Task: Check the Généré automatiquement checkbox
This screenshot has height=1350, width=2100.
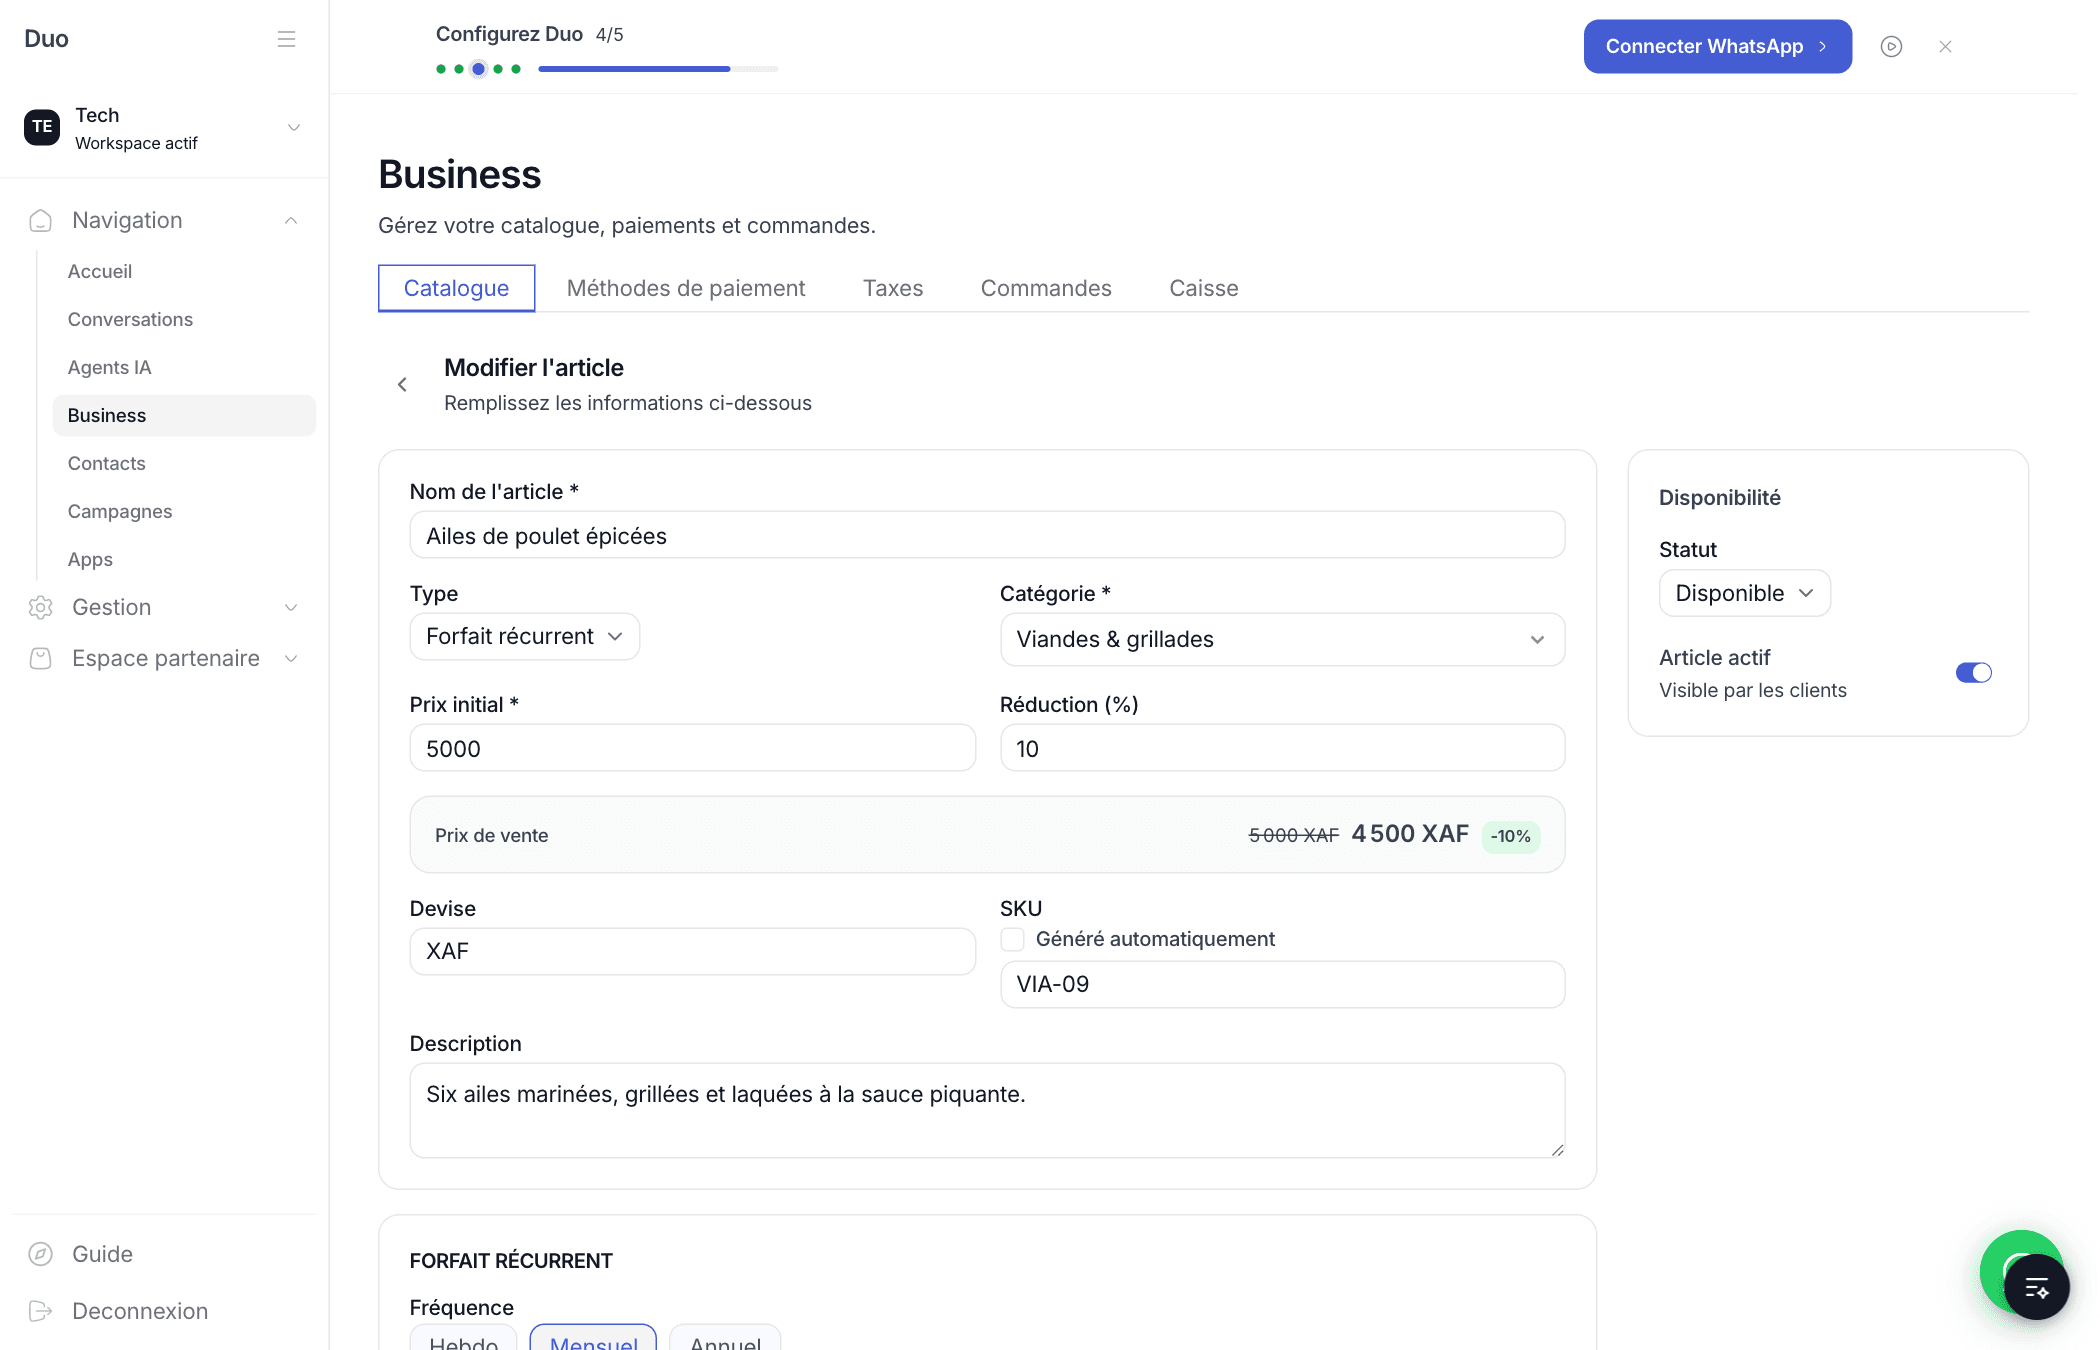Action: click(1012, 939)
